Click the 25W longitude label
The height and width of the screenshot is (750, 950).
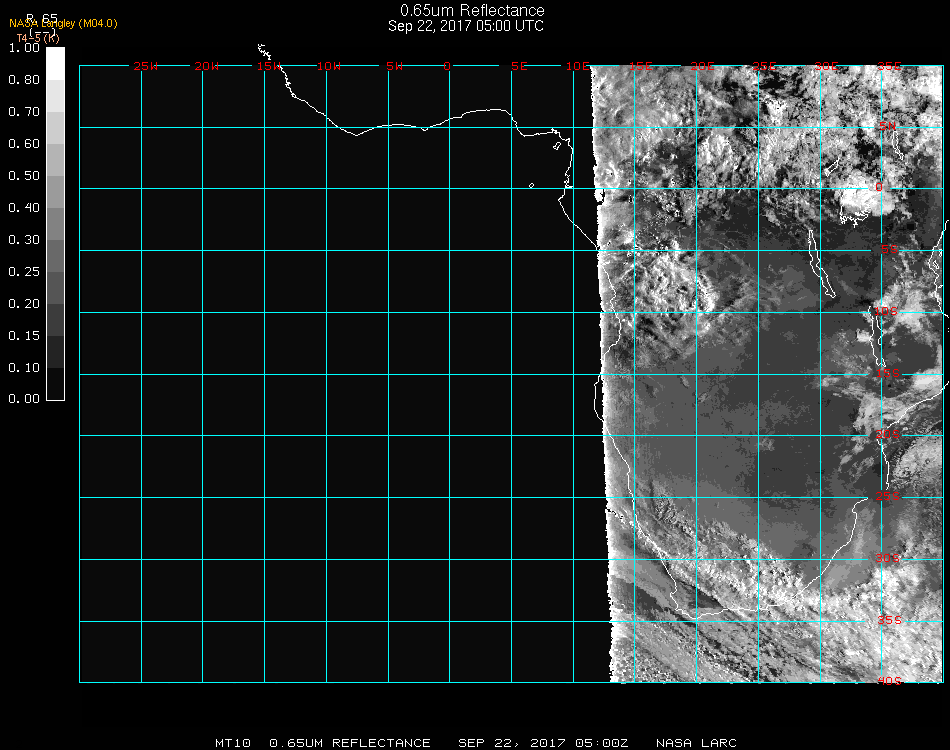point(145,66)
